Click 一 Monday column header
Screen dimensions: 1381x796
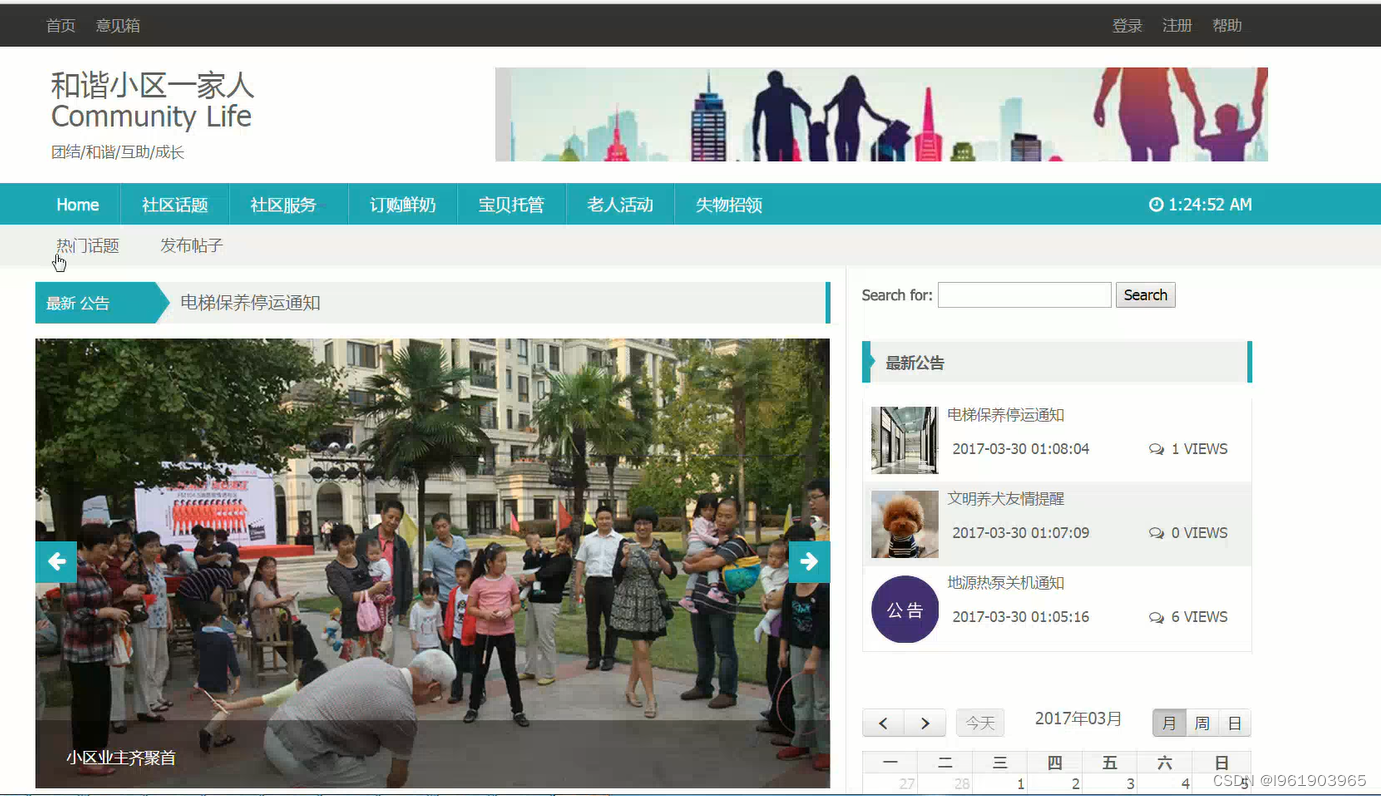(x=890, y=763)
